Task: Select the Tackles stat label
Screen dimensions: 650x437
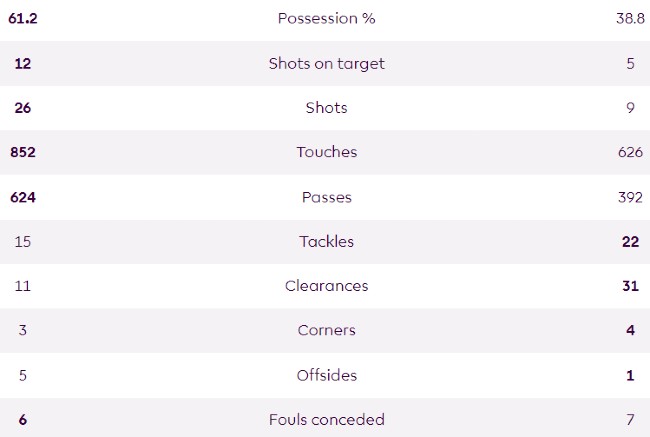Action: pos(326,241)
